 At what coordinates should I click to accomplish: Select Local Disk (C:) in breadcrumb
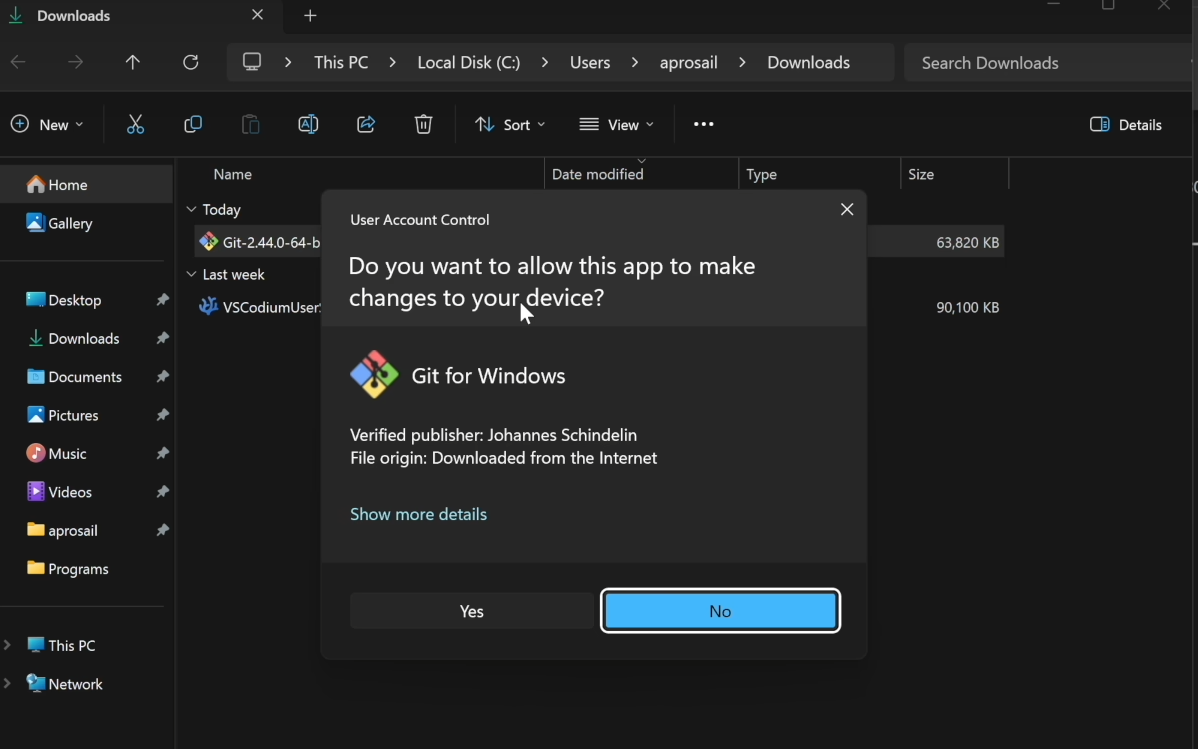(468, 63)
